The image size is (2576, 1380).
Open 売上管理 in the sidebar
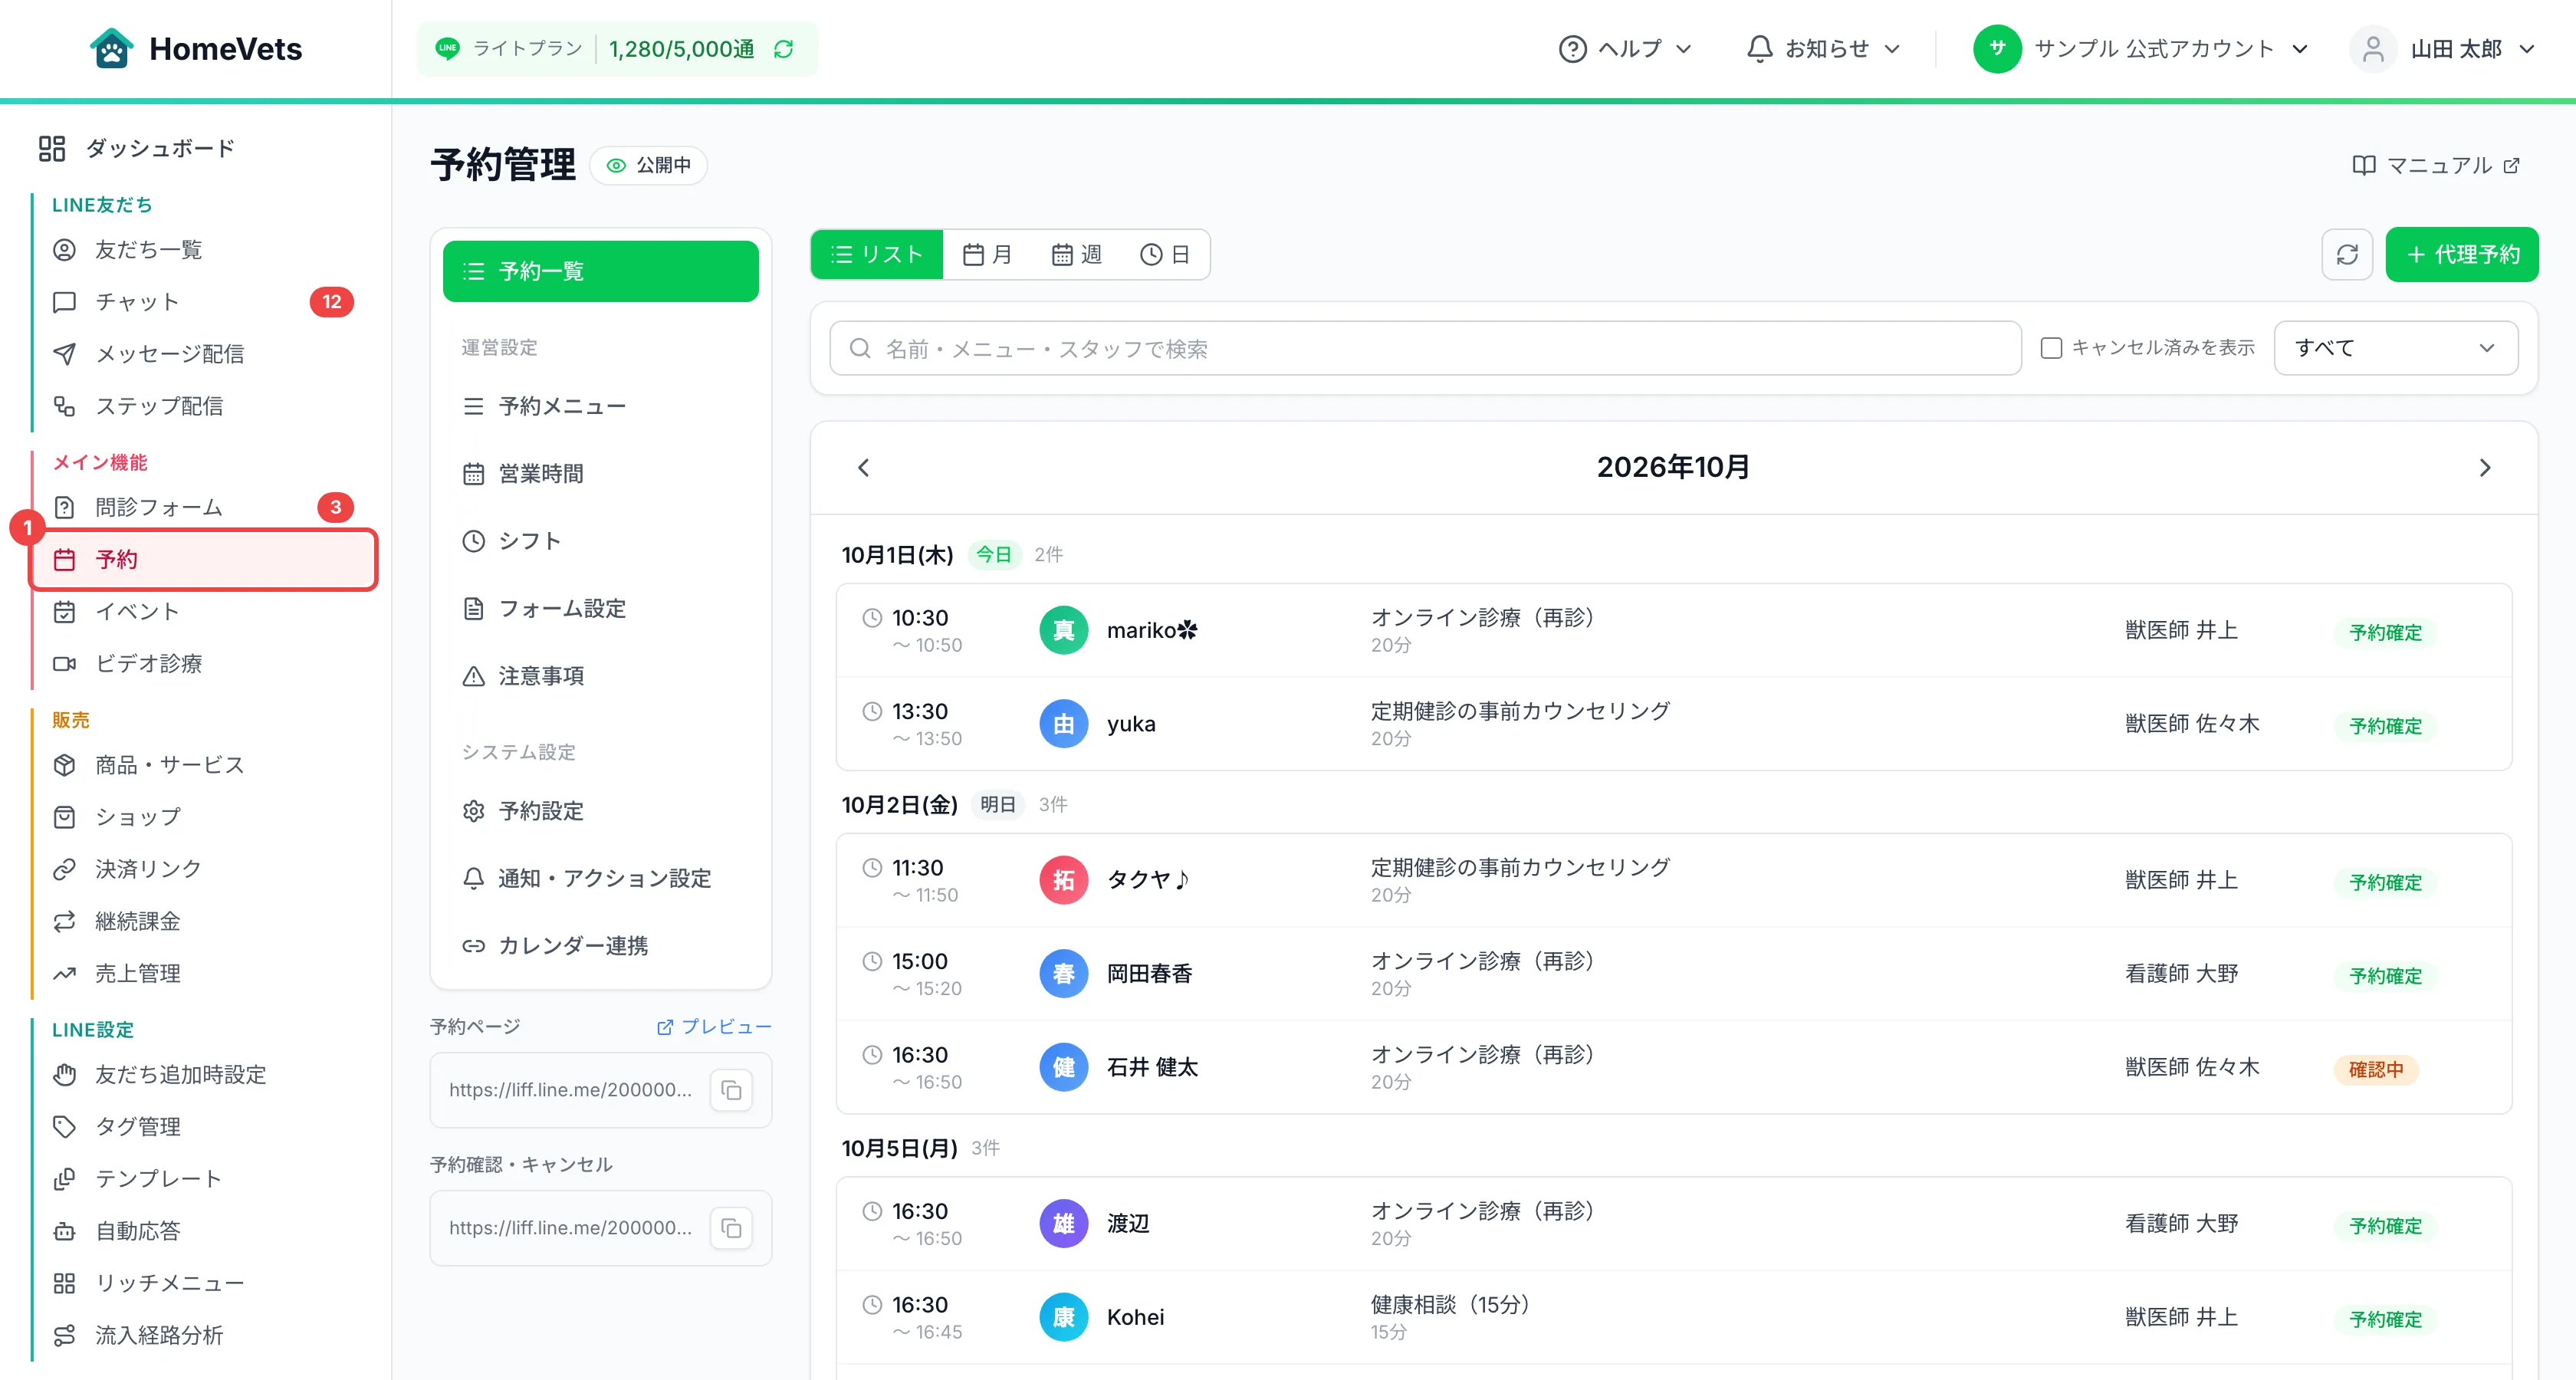pos(203,974)
